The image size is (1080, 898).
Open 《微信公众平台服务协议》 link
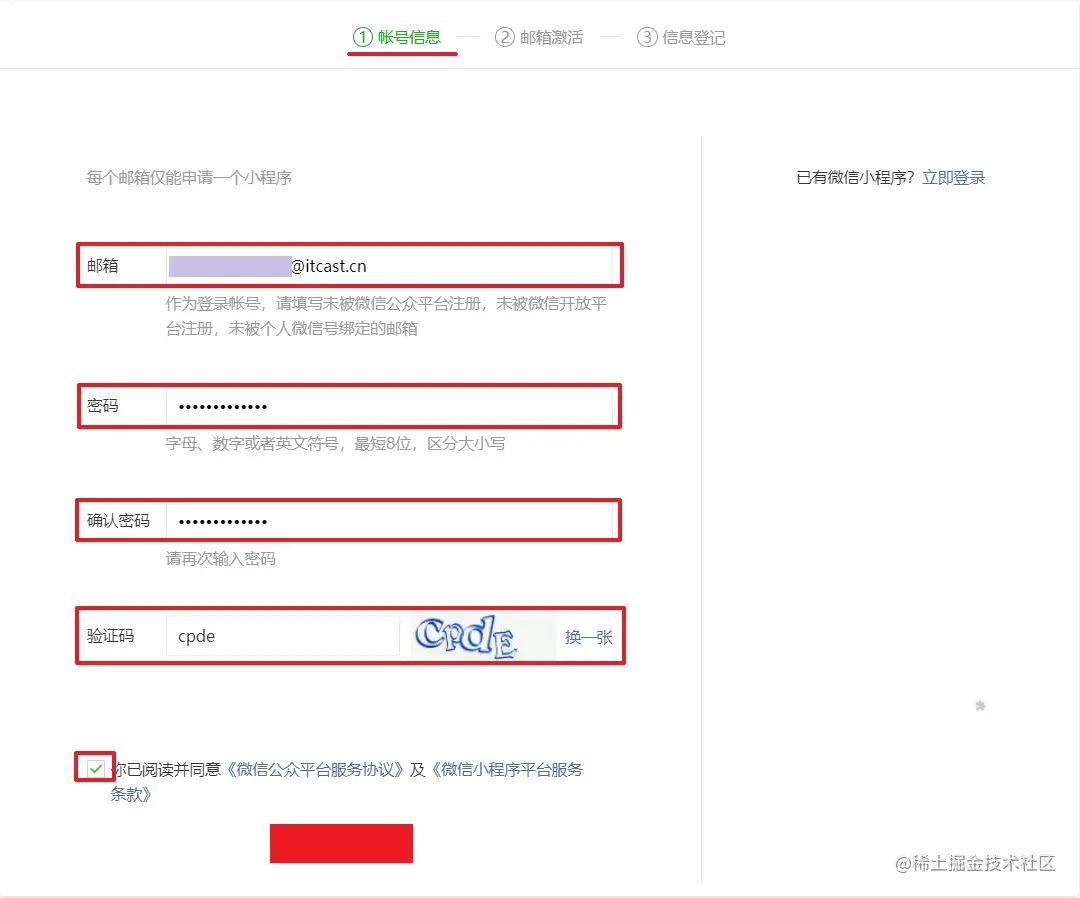coord(315,769)
